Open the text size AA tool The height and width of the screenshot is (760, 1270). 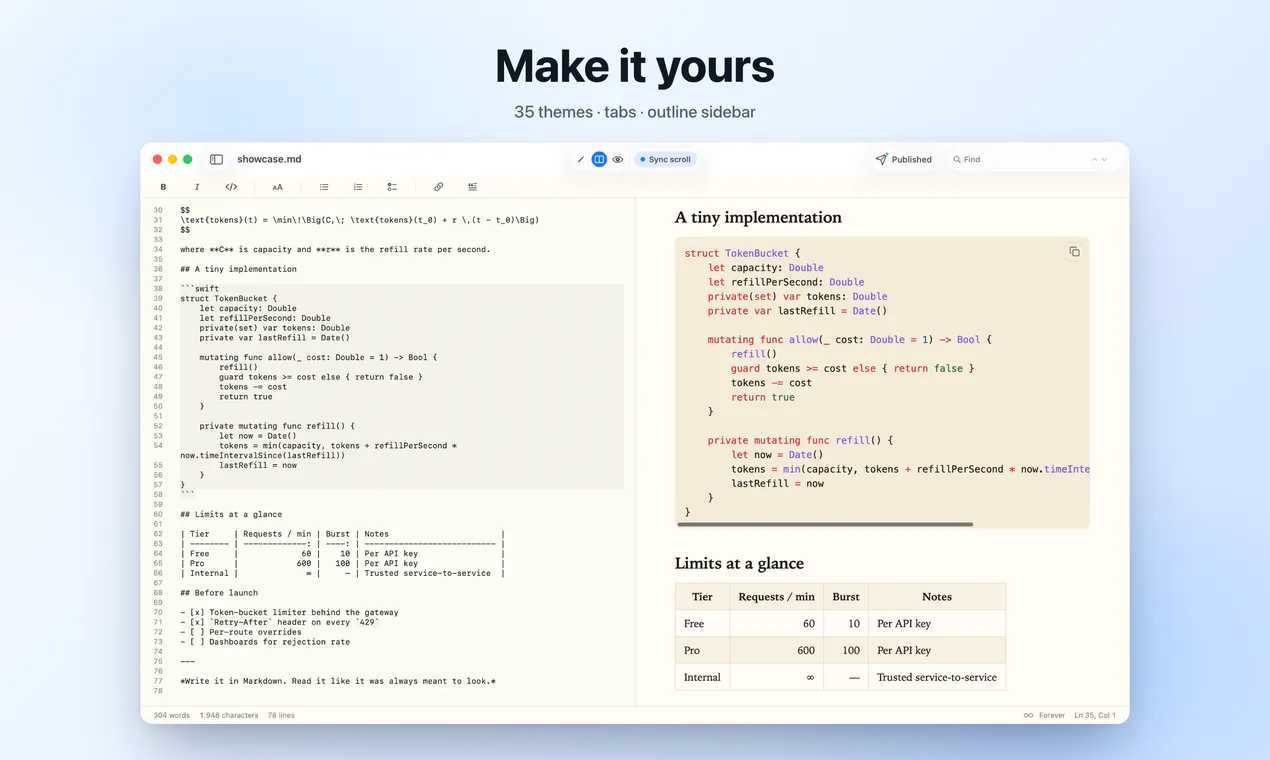(277, 187)
